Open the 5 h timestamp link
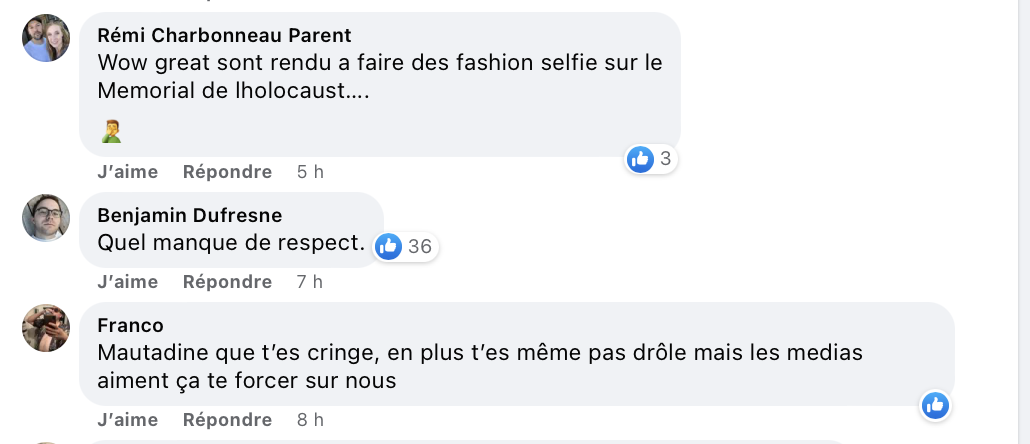The image size is (1030, 444). click(310, 172)
